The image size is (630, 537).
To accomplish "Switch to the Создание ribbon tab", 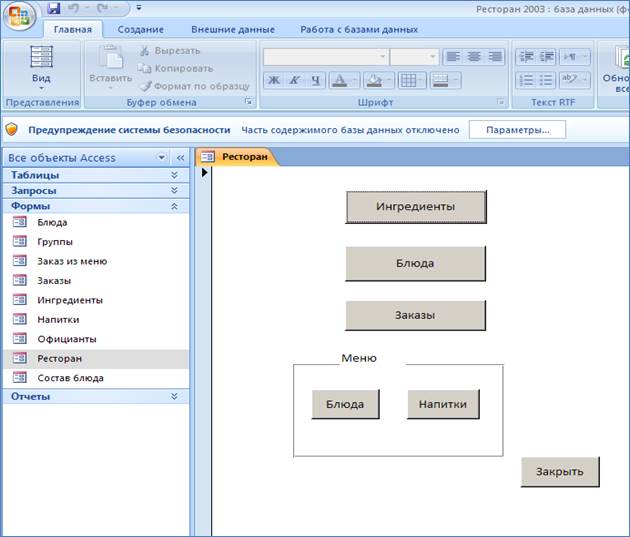I will click(140, 30).
